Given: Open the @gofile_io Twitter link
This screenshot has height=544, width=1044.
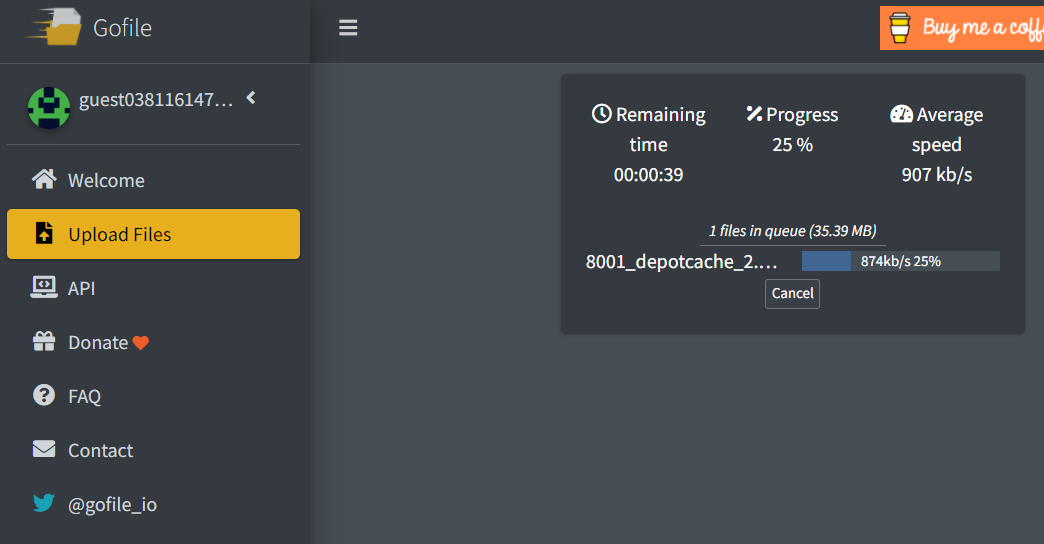Looking at the screenshot, I should pos(112,505).
